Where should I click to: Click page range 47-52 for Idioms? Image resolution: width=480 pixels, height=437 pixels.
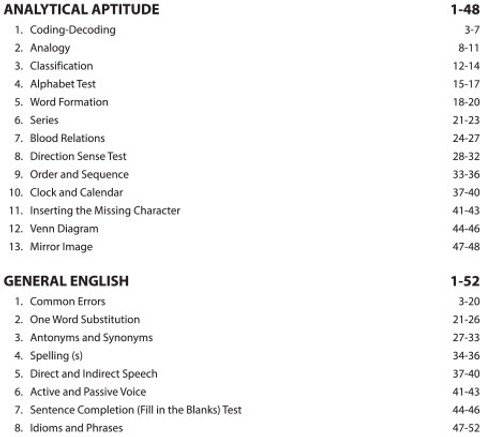point(466,428)
